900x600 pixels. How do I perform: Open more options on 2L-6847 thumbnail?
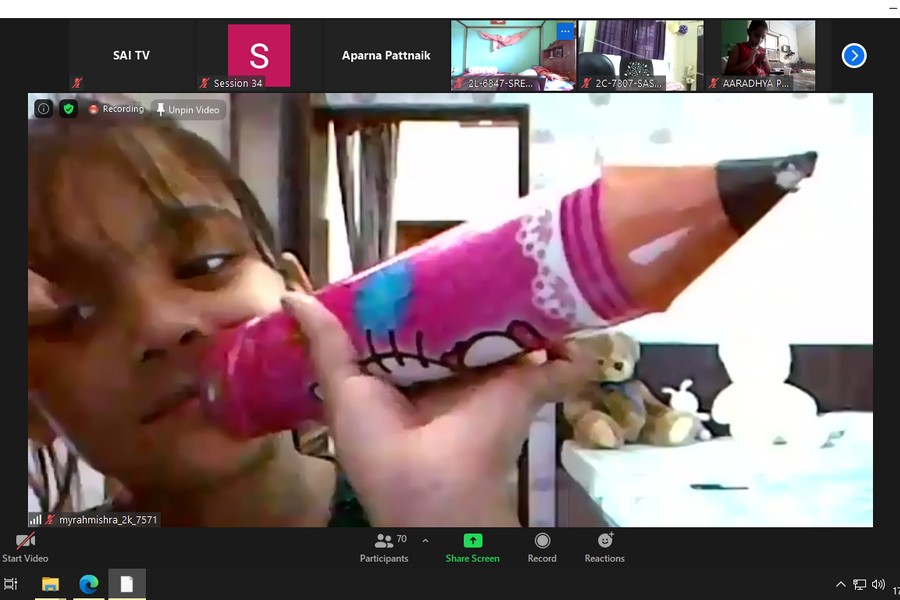(x=564, y=31)
